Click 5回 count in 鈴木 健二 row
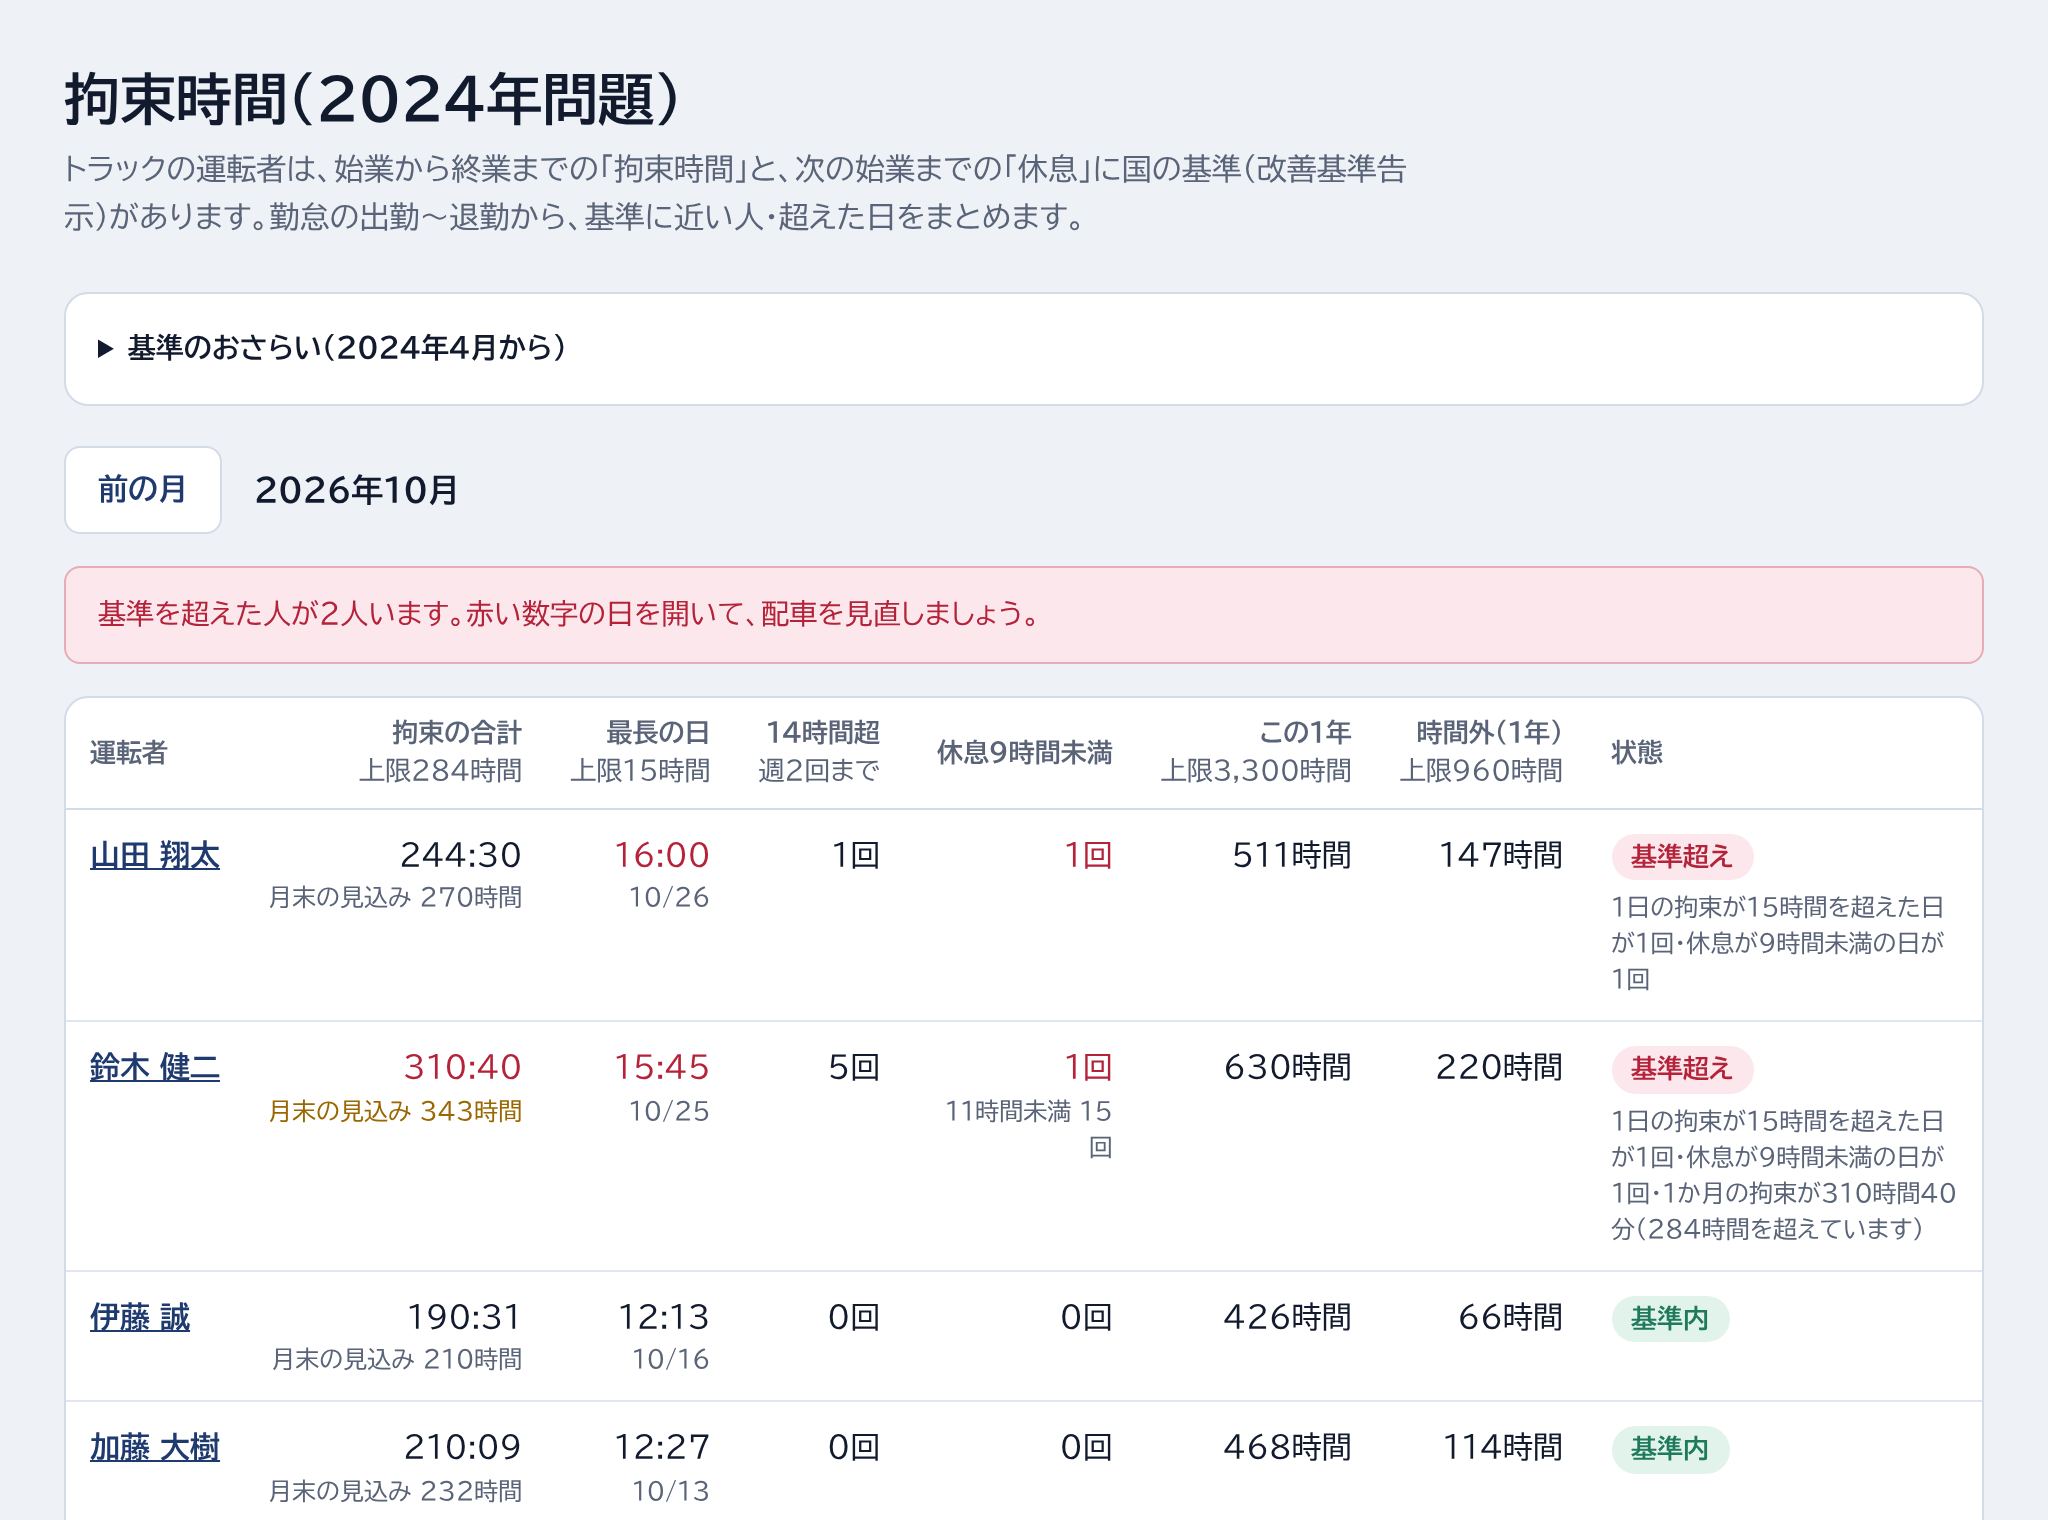The height and width of the screenshot is (1520, 2048). coord(854,1067)
